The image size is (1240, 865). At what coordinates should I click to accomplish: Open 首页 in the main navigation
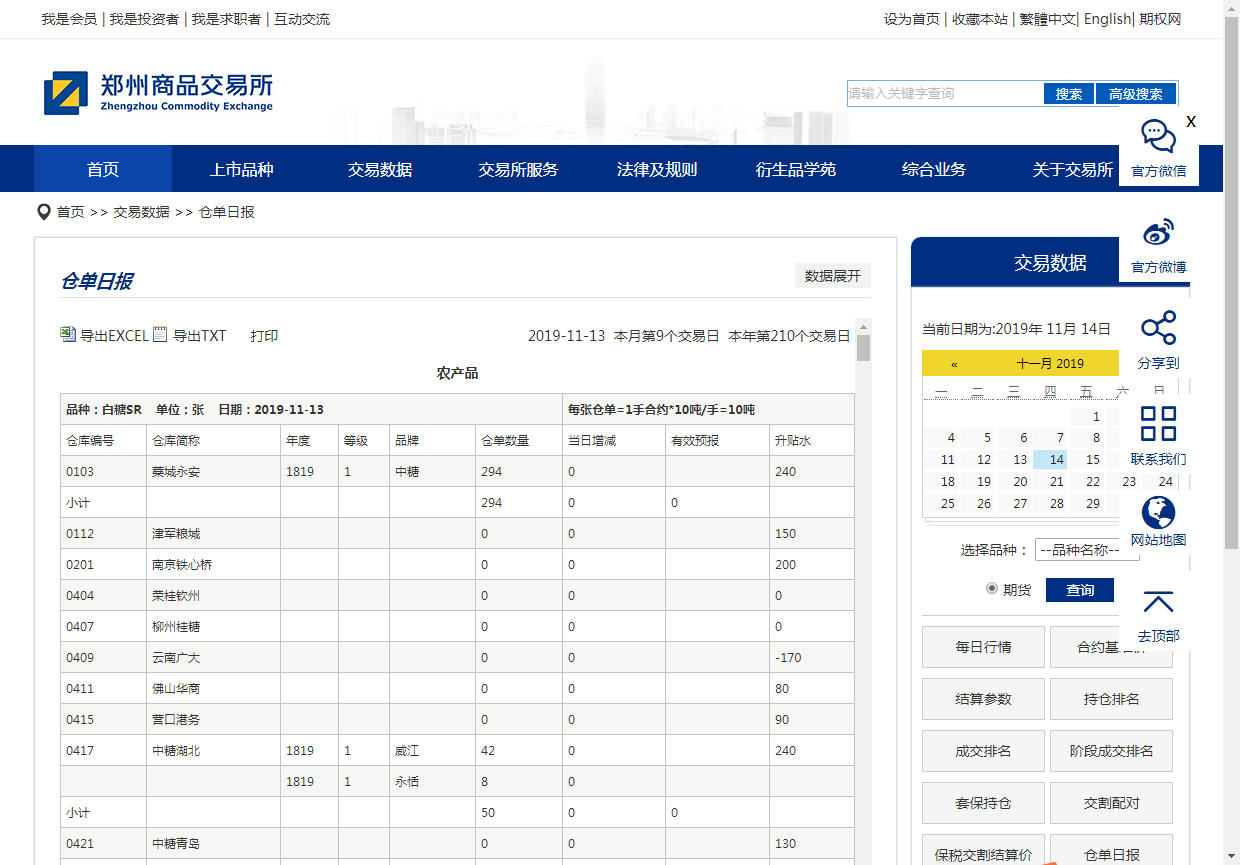[x=103, y=169]
